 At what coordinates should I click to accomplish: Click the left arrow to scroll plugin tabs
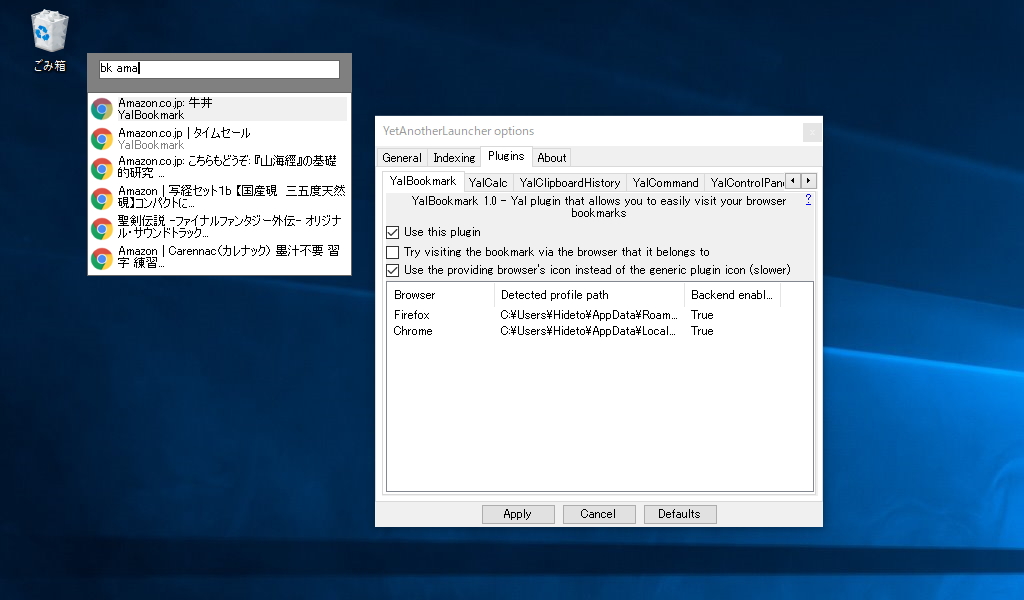tap(791, 181)
